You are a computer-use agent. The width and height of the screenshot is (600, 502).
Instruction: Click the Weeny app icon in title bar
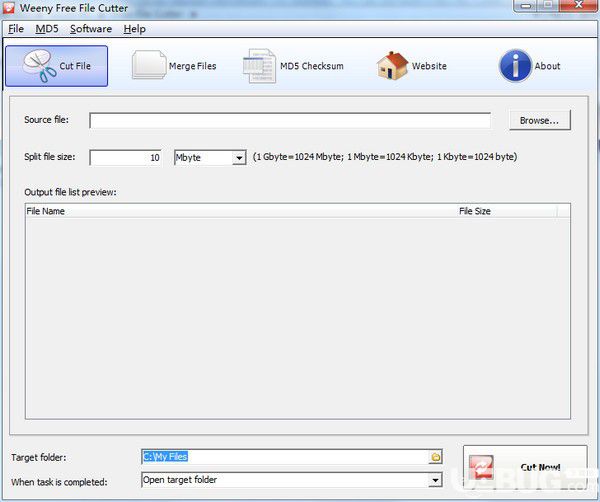tap(8, 8)
